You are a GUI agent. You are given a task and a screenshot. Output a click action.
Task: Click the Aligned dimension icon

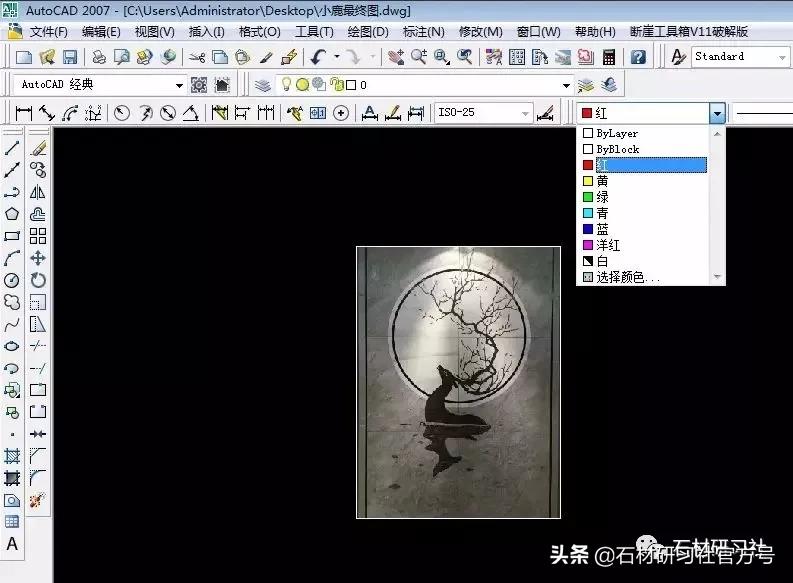(47, 113)
